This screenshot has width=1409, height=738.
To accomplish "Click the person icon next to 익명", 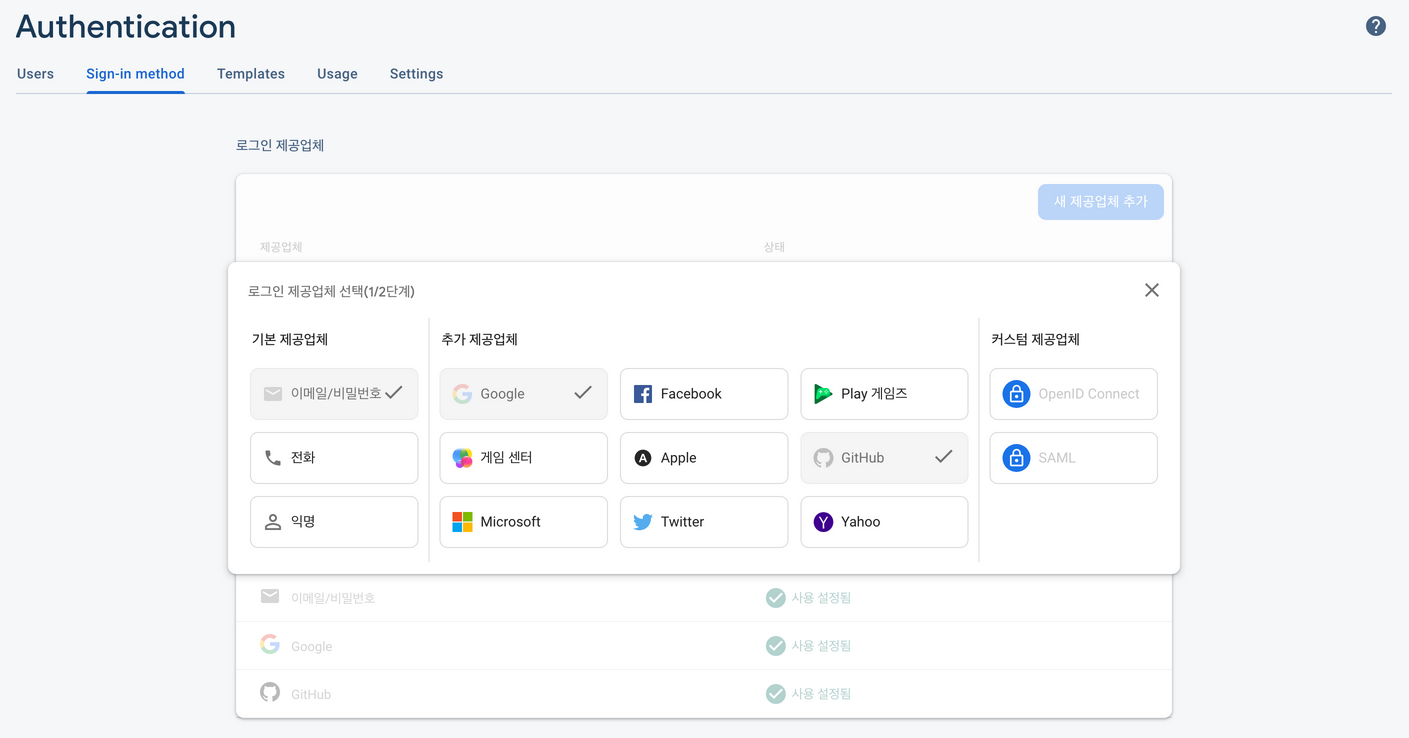I will [272, 522].
